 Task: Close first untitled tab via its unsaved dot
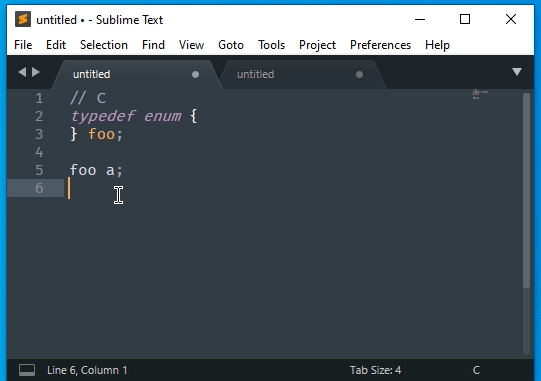tap(195, 75)
